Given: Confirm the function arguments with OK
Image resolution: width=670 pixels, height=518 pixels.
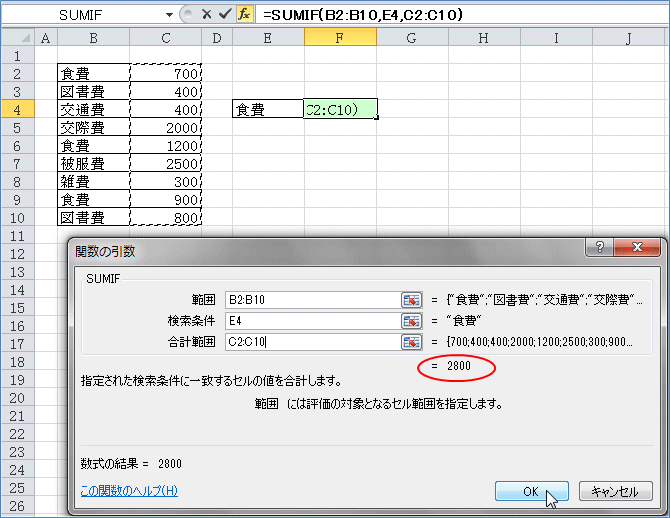Looking at the screenshot, I should 532,491.
